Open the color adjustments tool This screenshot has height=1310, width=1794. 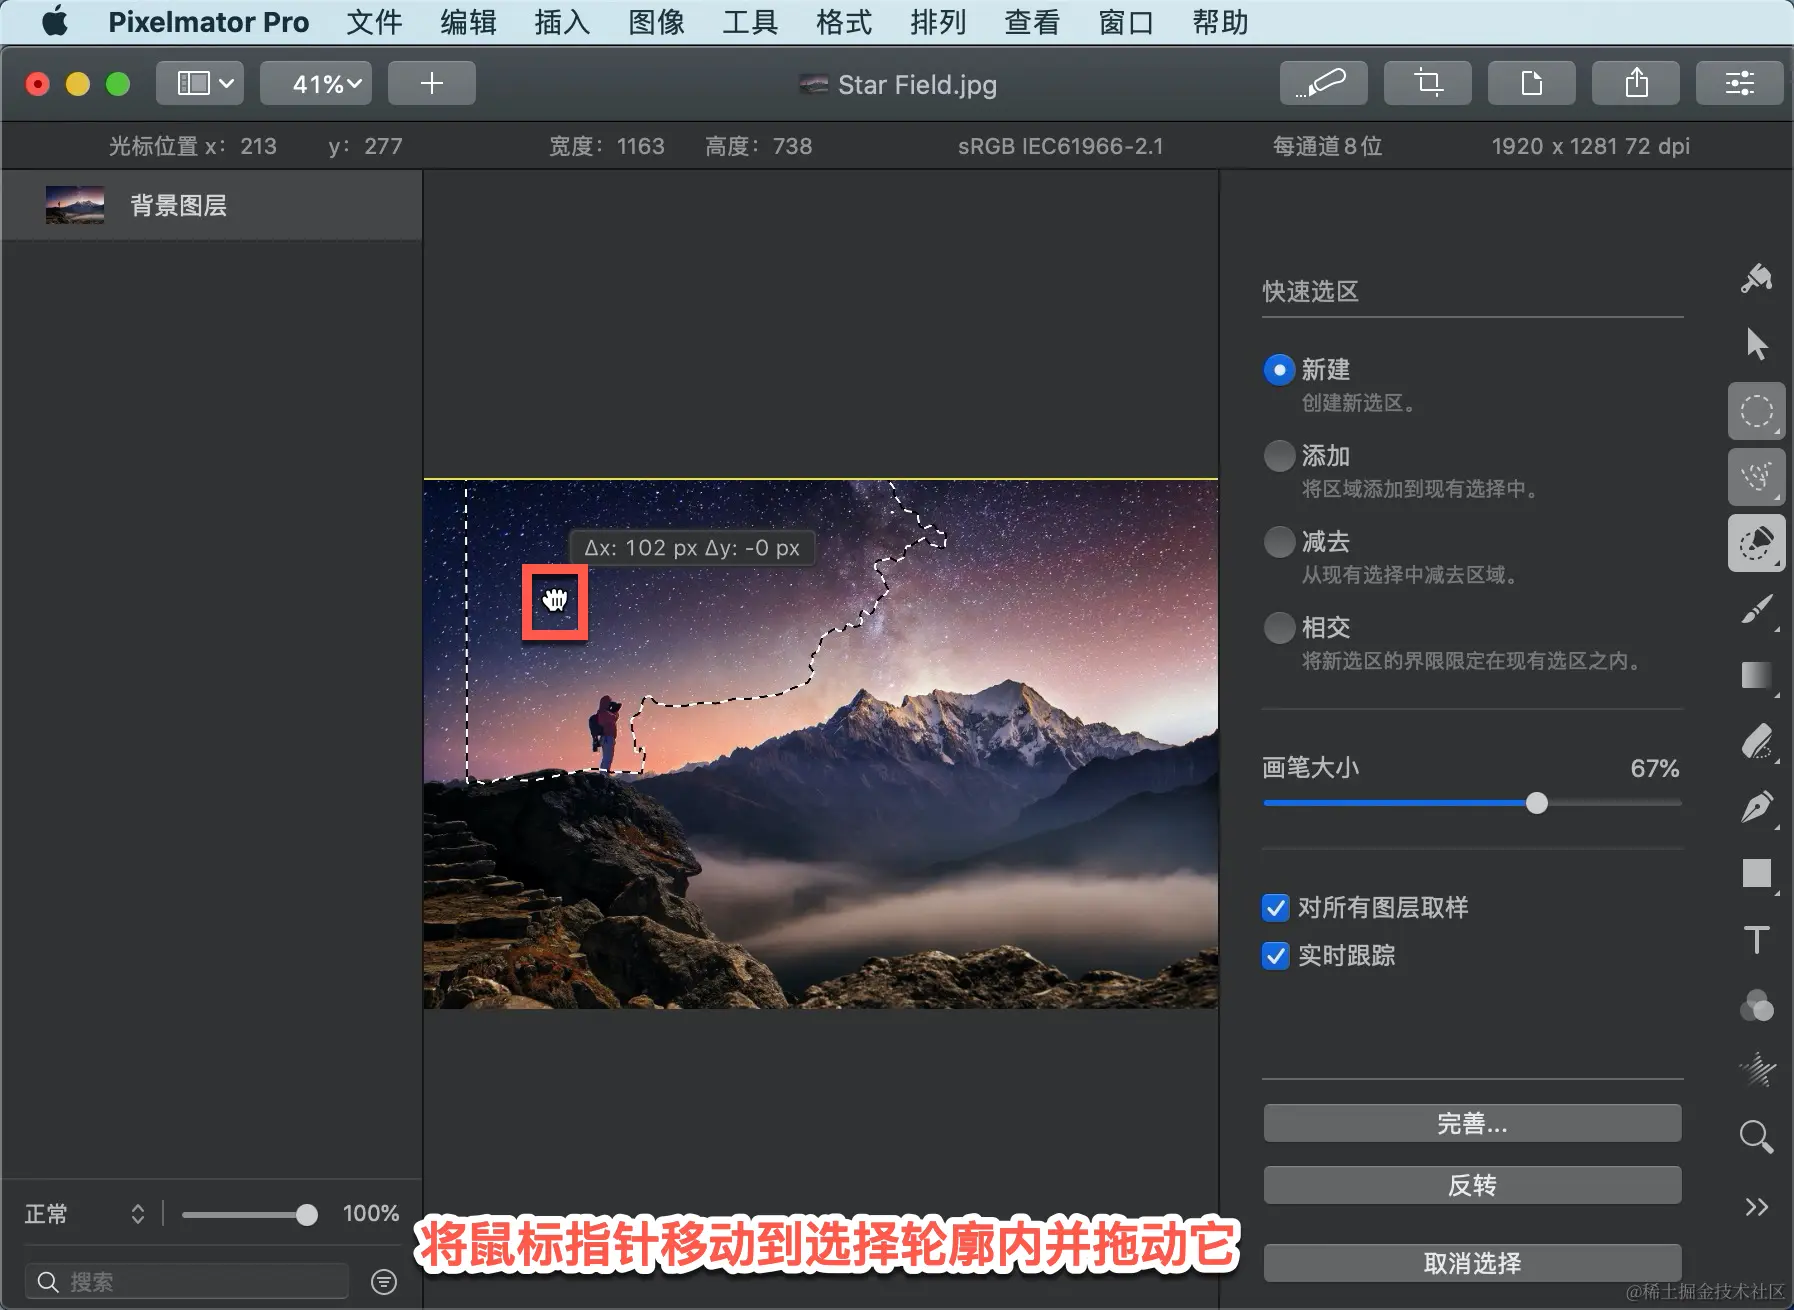pyautogui.click(x=1756, y=1005)
